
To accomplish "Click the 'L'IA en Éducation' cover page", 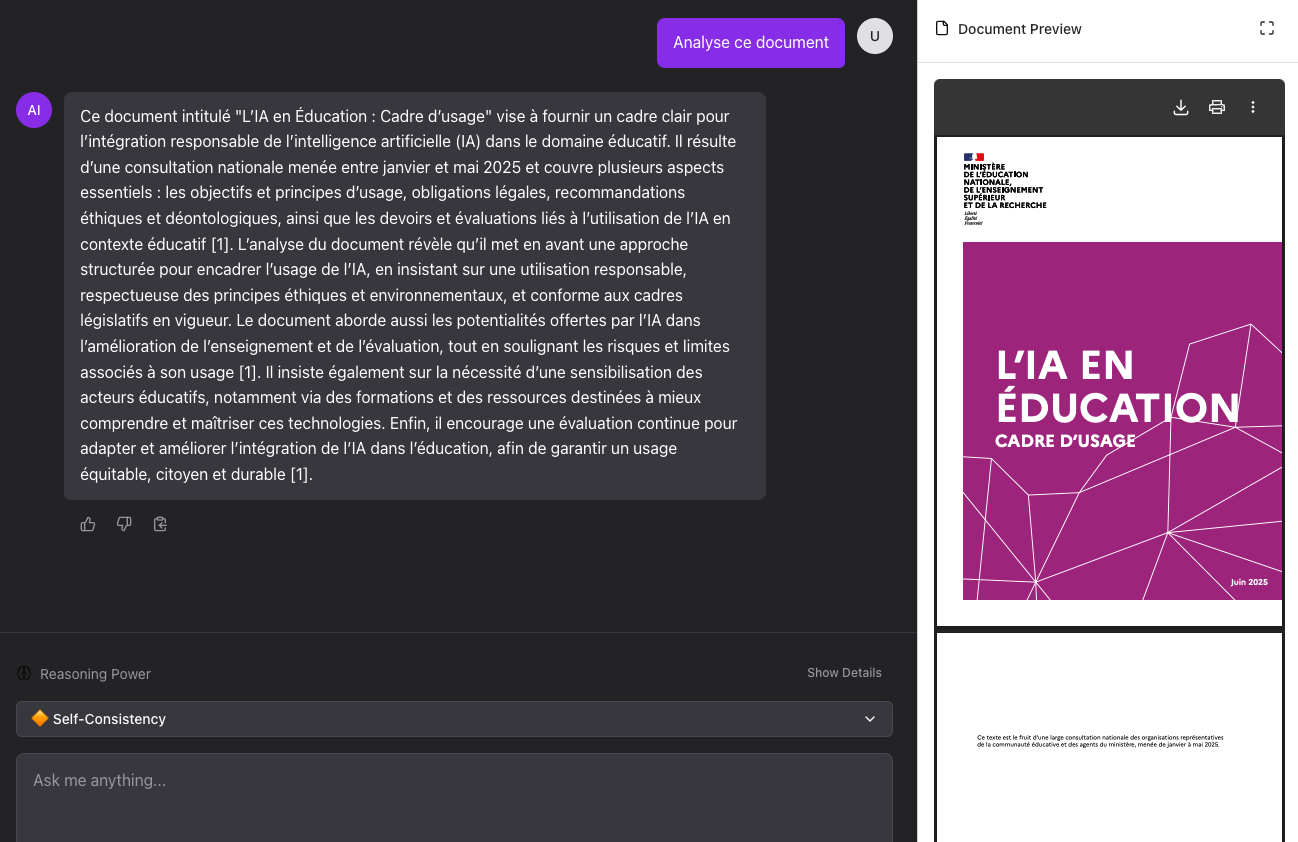I will pos(1121,420).
